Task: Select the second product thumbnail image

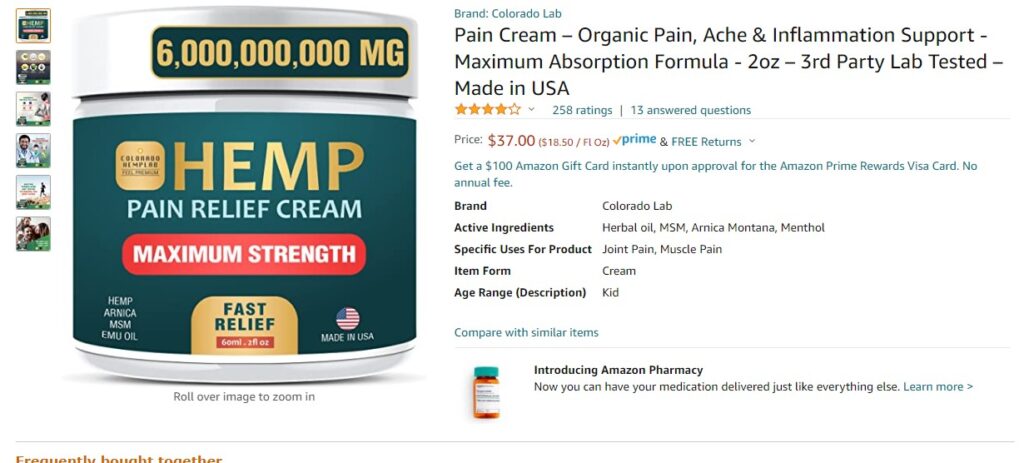Action: (33, 67)
